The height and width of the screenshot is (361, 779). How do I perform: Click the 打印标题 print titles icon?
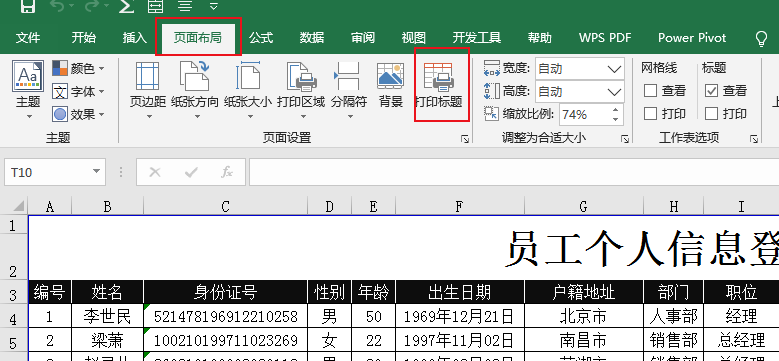click(x=438, y=77)
